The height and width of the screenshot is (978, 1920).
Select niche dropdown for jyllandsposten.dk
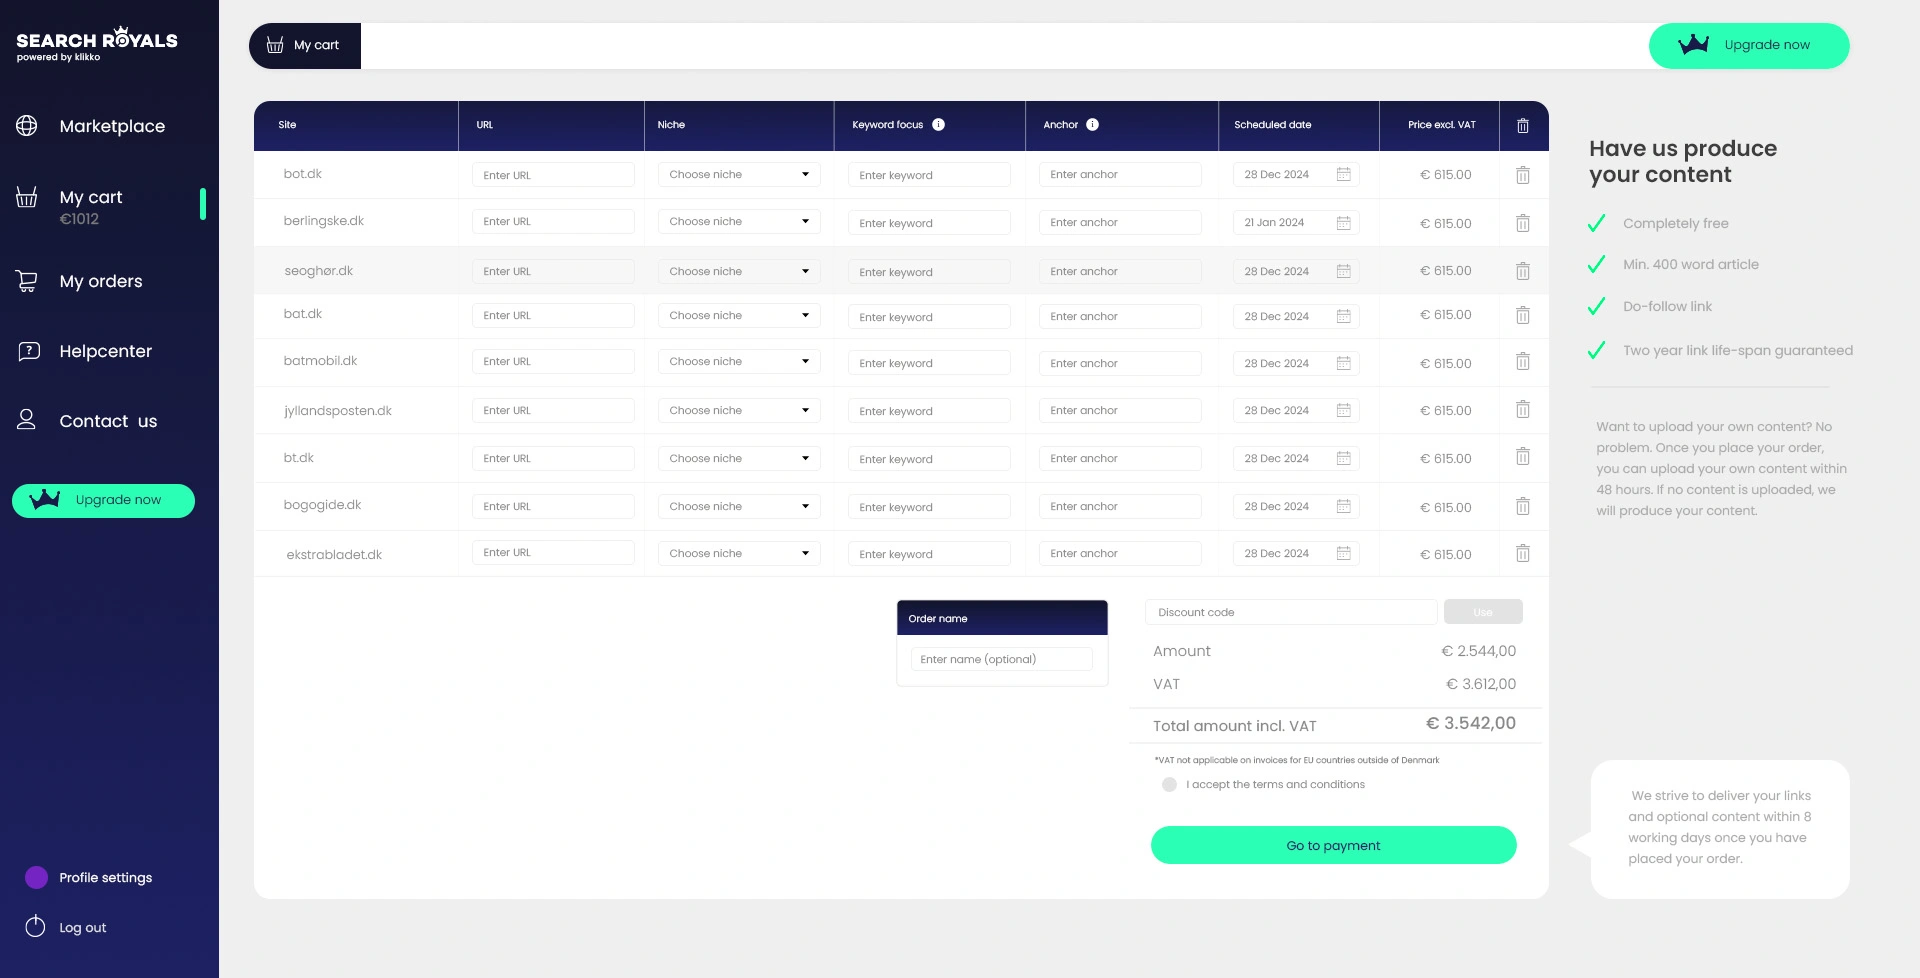739,410
